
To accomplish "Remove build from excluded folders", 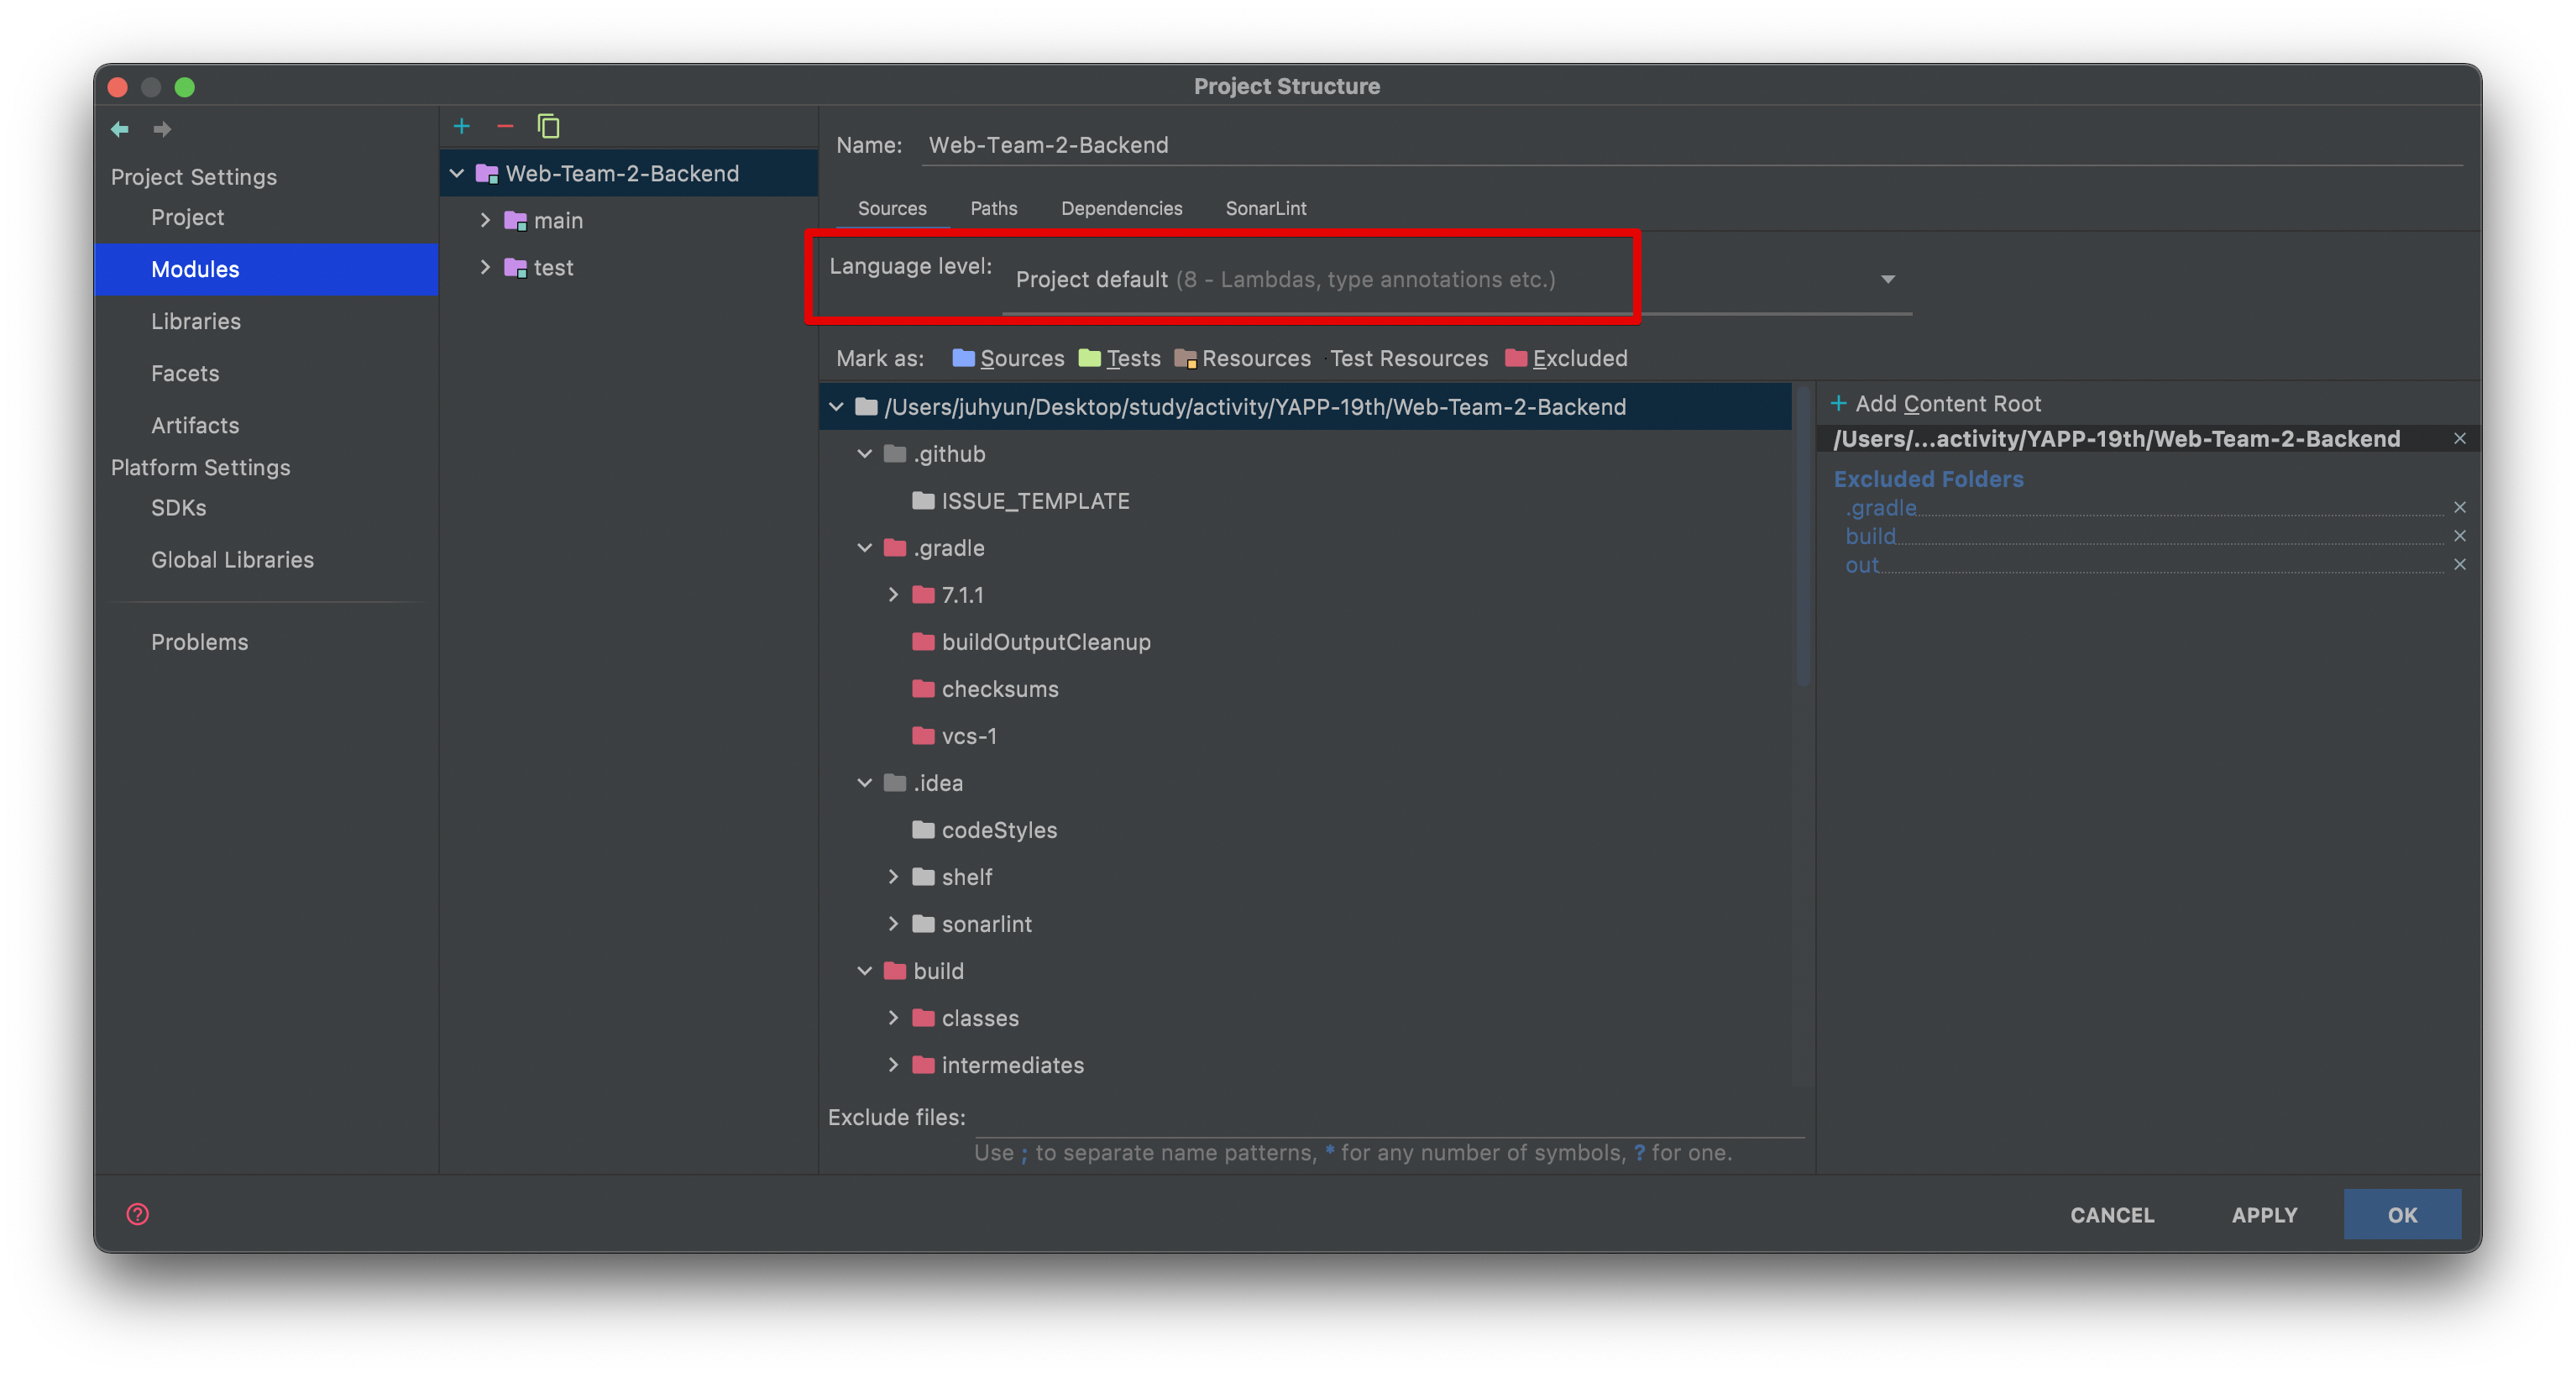I will click(2459, 536).
